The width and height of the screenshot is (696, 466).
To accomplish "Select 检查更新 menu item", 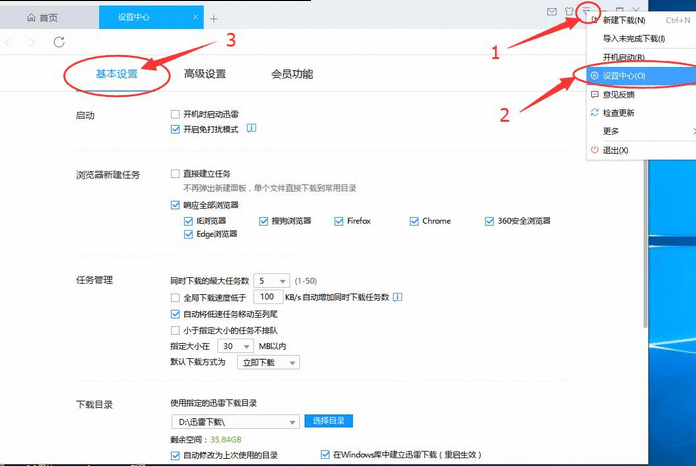I will click(x=641, y=113).
